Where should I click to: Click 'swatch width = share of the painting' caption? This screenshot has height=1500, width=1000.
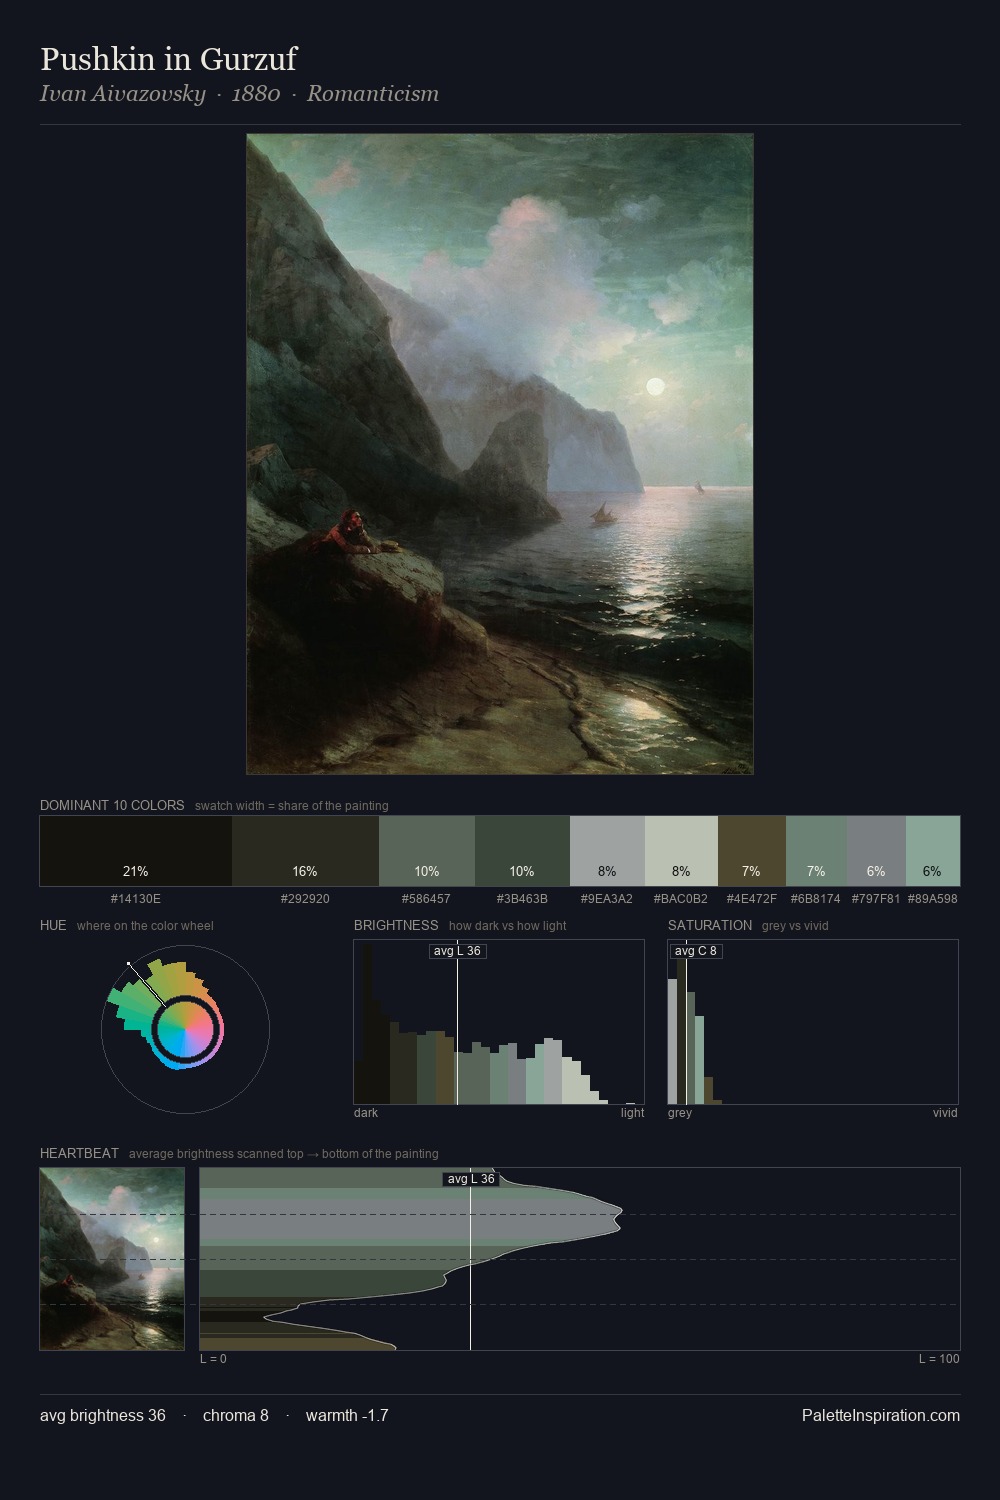[292, 806]
